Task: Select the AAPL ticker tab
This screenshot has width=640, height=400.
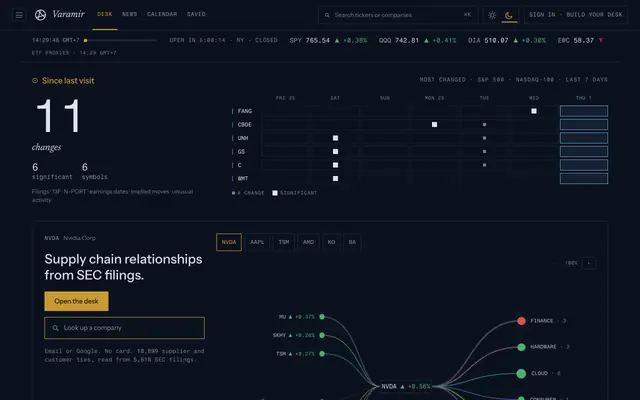Action: [257, 242]
